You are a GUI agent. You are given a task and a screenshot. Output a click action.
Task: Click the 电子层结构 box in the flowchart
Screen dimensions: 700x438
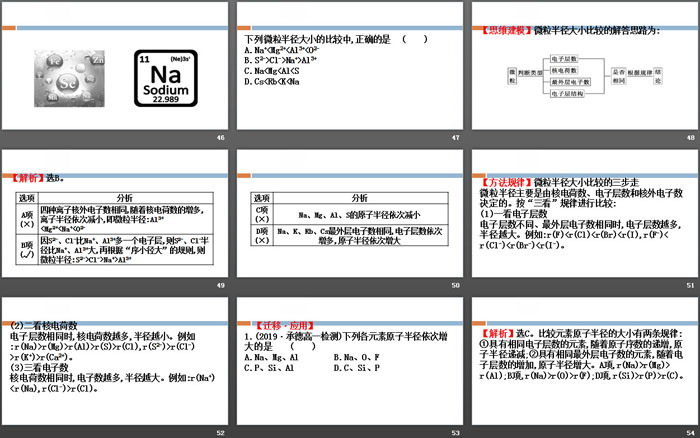click(x=567, y=93)
